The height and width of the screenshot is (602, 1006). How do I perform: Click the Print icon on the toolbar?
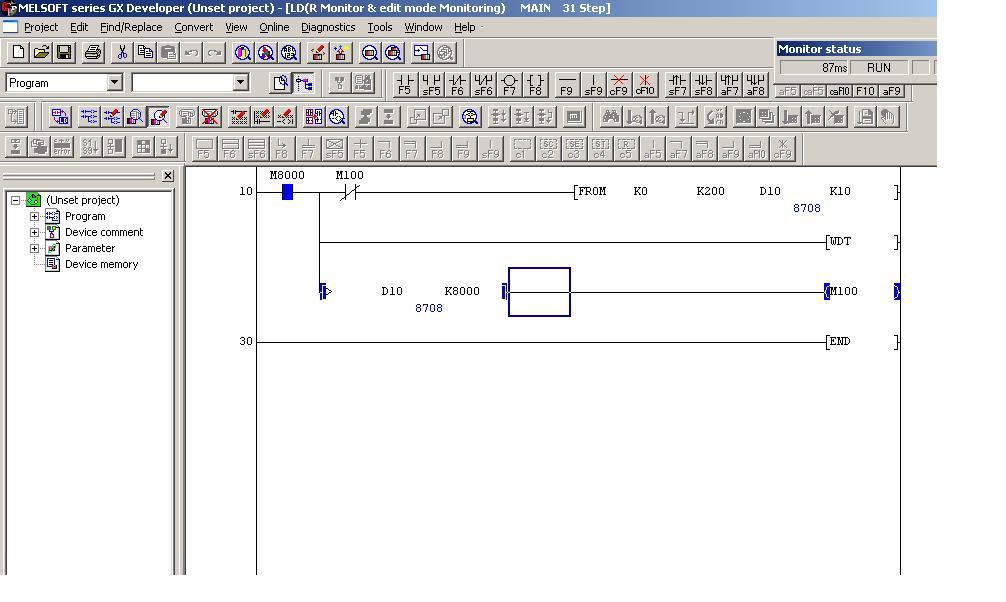click(92, 53)
